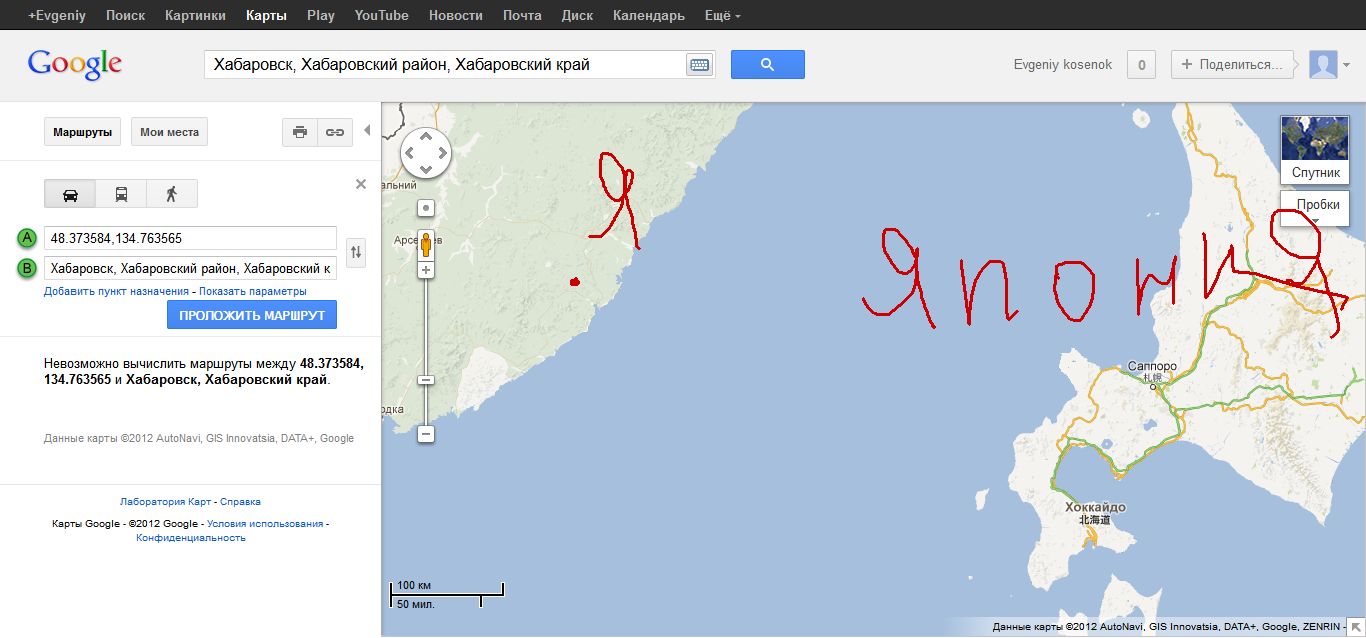
Task: Select the Street View pegman
Action: tap(426, 244)
